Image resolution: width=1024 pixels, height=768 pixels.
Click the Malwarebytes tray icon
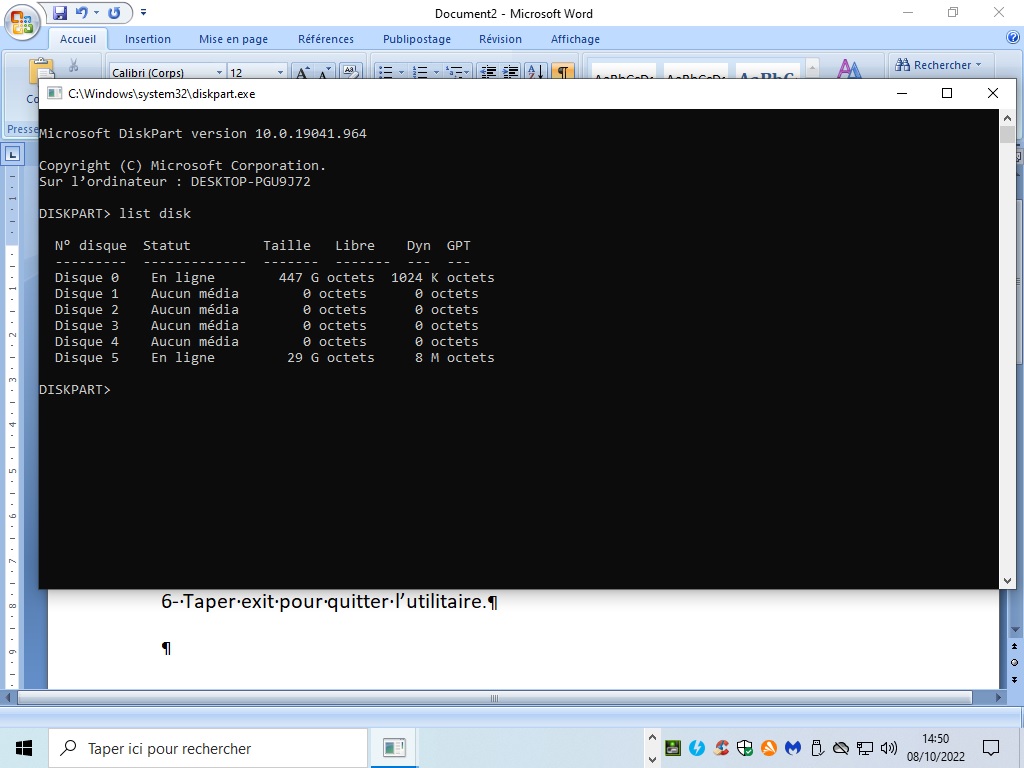(793, 748)
